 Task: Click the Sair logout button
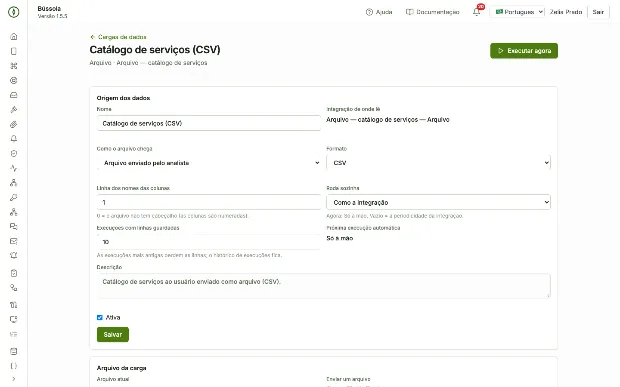(598, 12)
